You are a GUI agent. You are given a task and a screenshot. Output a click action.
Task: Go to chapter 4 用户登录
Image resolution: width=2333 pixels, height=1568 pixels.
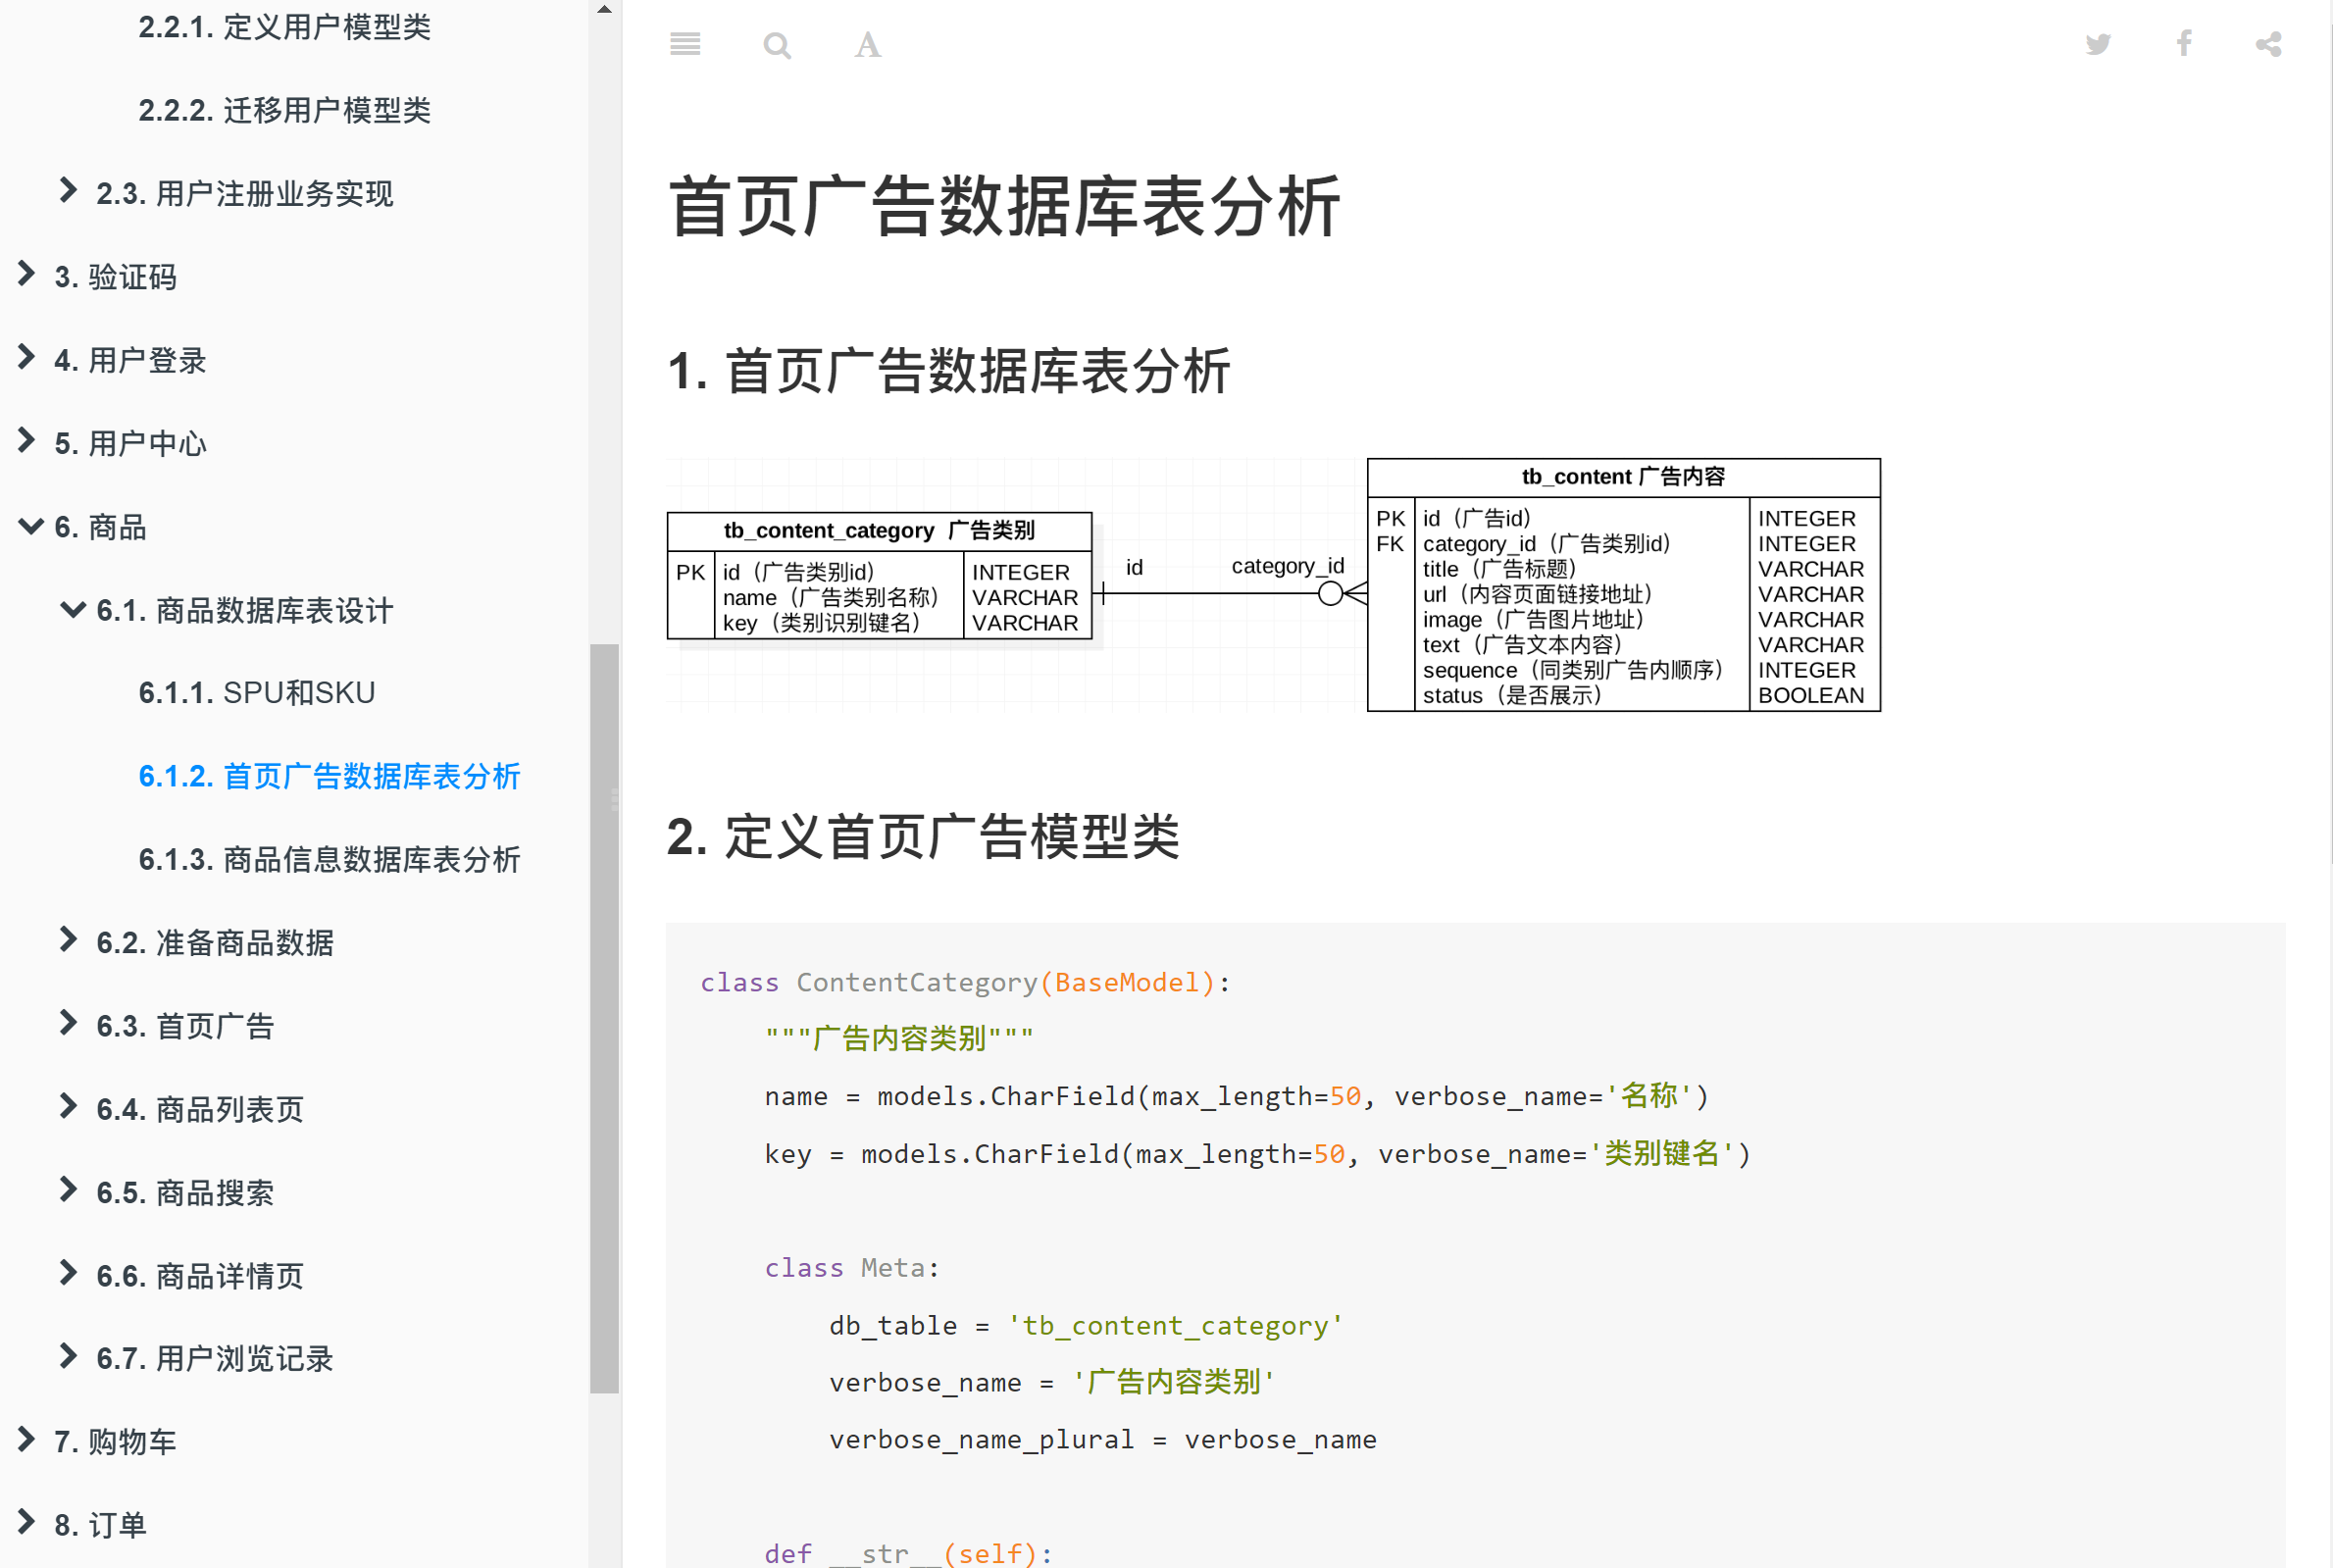[130, 360]
